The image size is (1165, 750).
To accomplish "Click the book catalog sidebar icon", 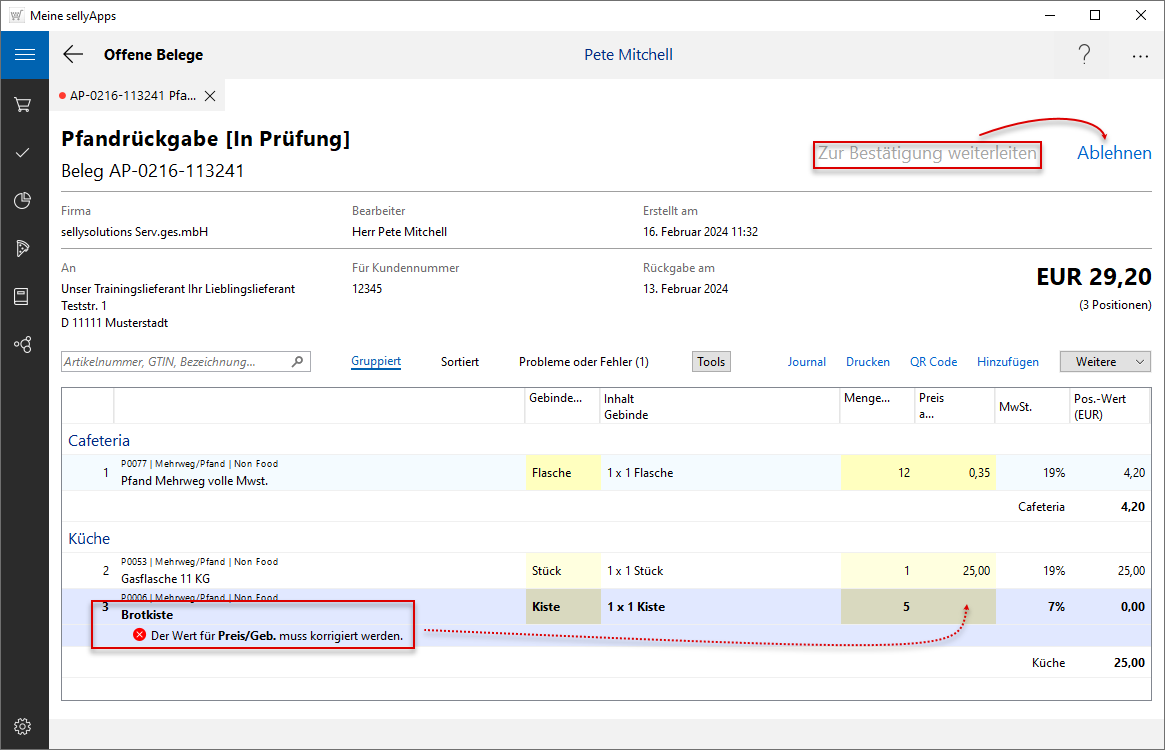I will pos(24,297).
